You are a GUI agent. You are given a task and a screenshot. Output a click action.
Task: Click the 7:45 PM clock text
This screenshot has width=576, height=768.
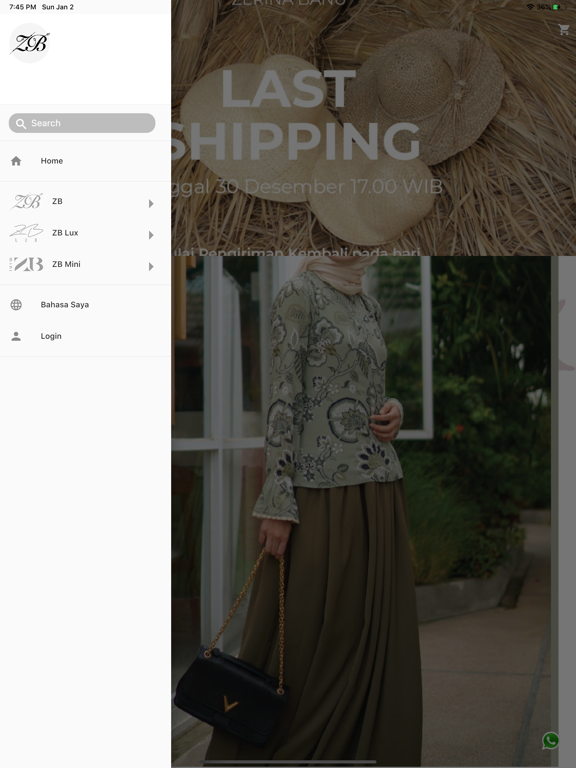point(23,7)
